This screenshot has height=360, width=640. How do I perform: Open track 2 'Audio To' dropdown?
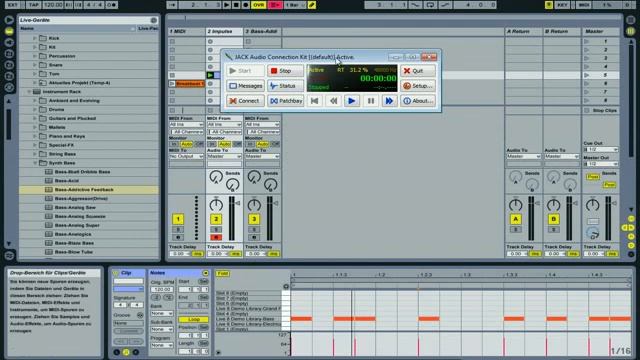tap(224, 156)
